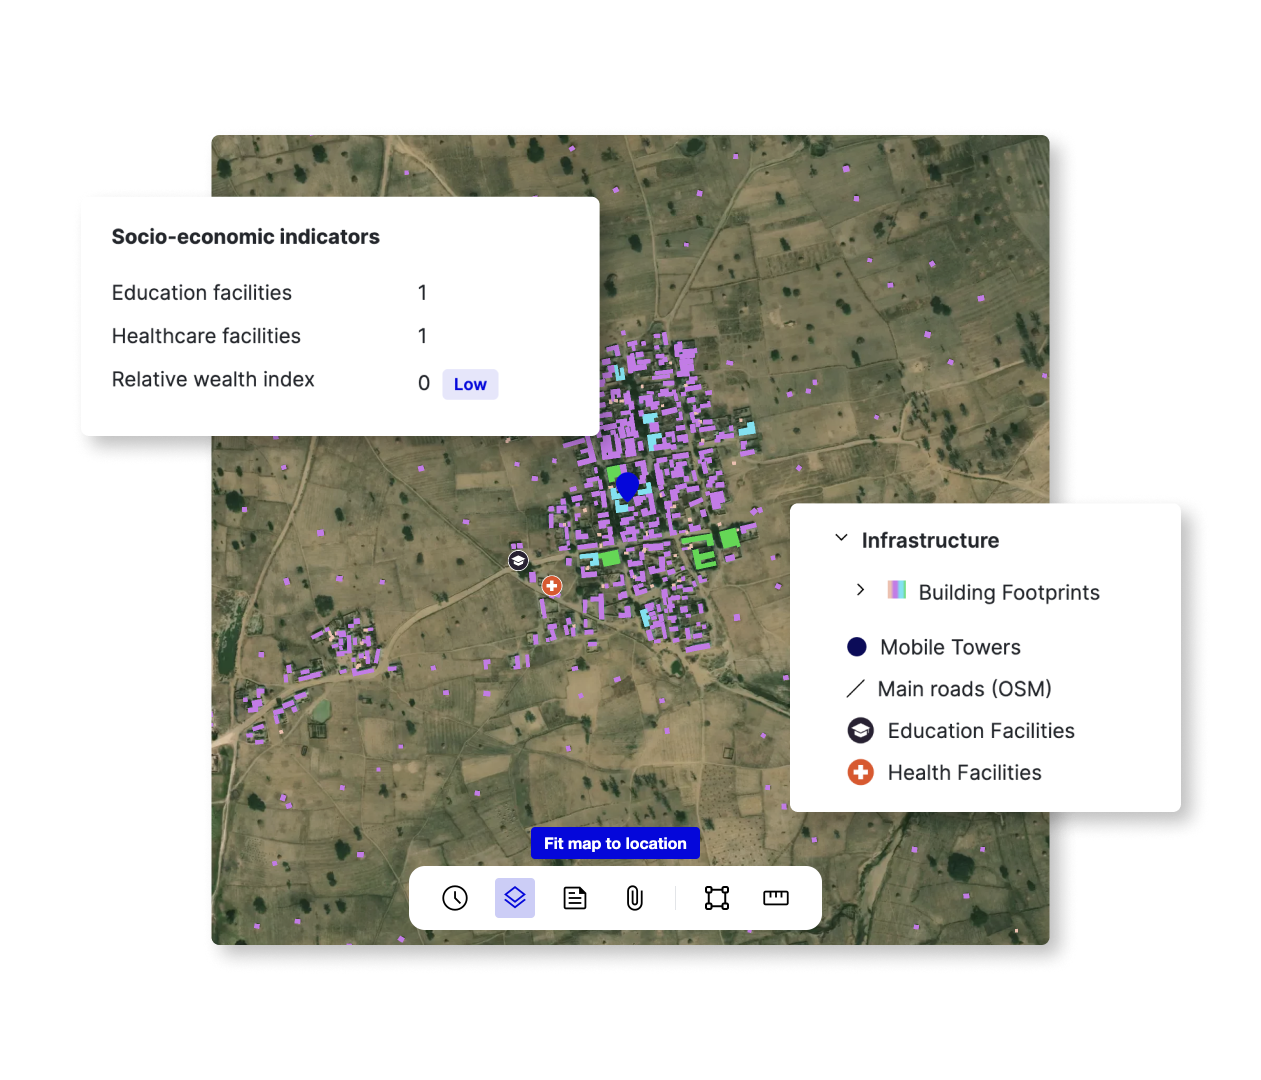Toggle the Education Facilities layer

coord(980,731)
